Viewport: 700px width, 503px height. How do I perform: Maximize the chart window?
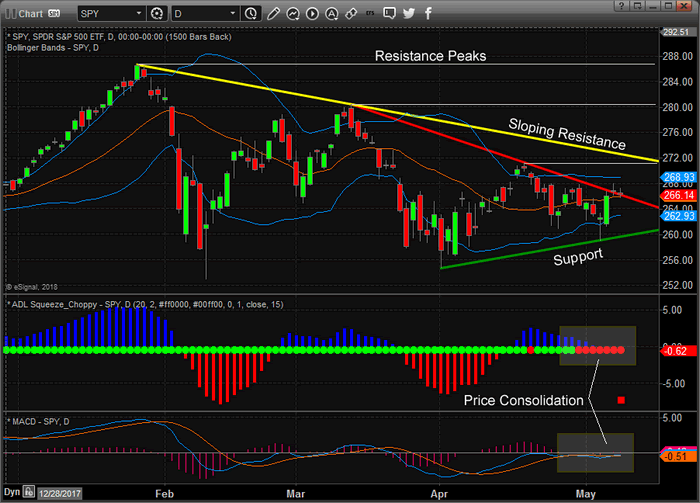(668, 6)
